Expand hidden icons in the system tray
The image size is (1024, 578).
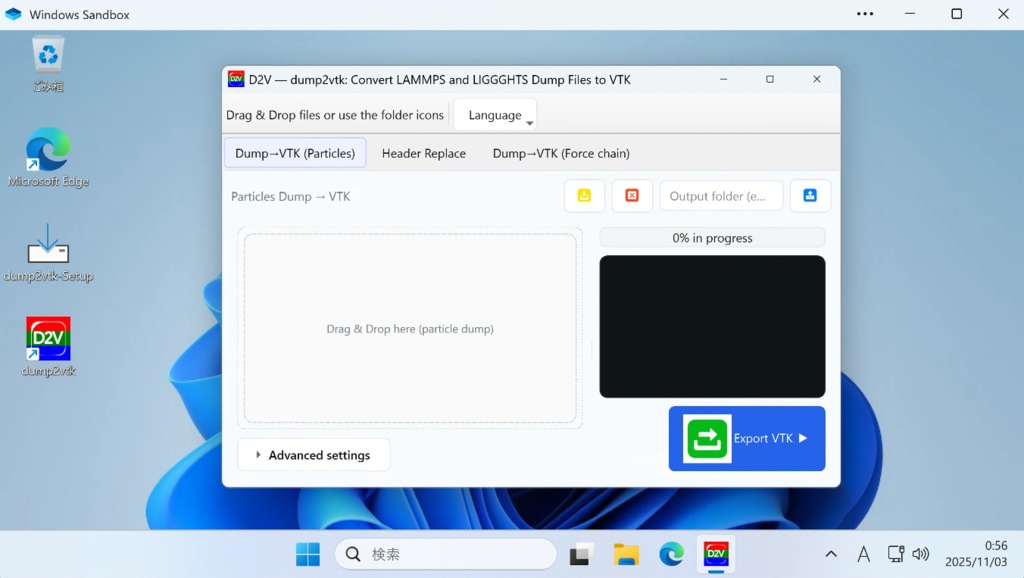pyautogui.click(x=831, y=553)
